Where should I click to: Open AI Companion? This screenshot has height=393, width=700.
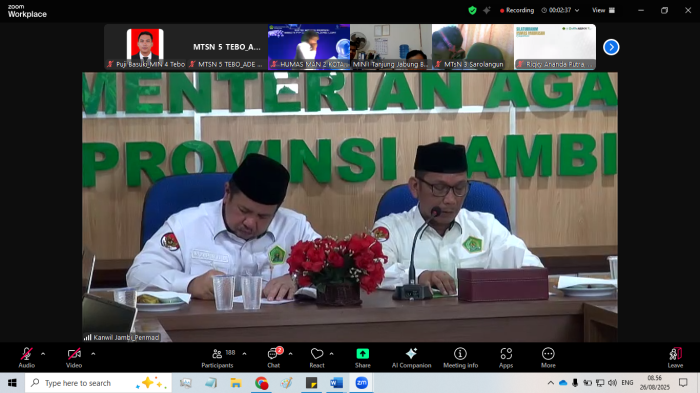[411, 358]
